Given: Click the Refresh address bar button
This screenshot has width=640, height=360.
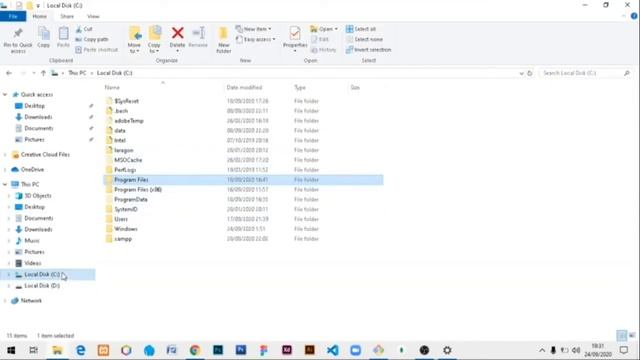Looking at the screenshot, I should point(530,73).
